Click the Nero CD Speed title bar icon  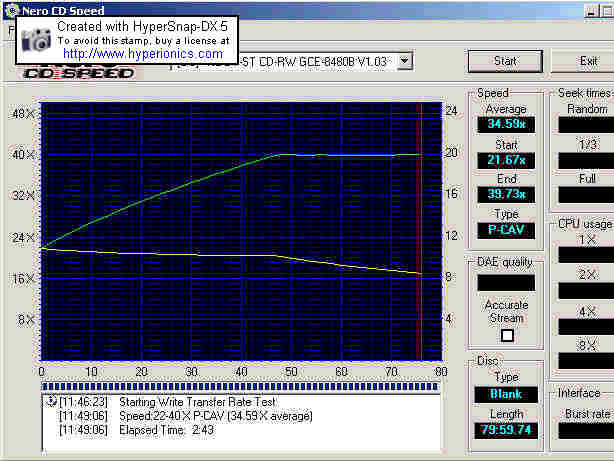tap(11, 9)
